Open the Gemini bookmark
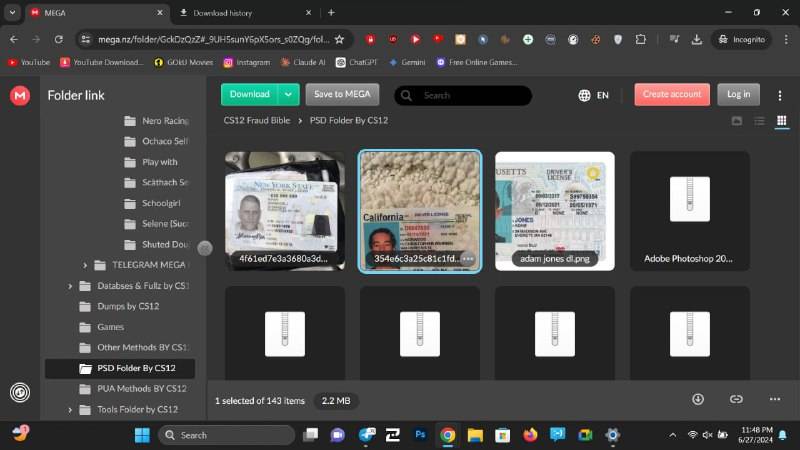The image size is (800, 450). (x=407, y=62)
